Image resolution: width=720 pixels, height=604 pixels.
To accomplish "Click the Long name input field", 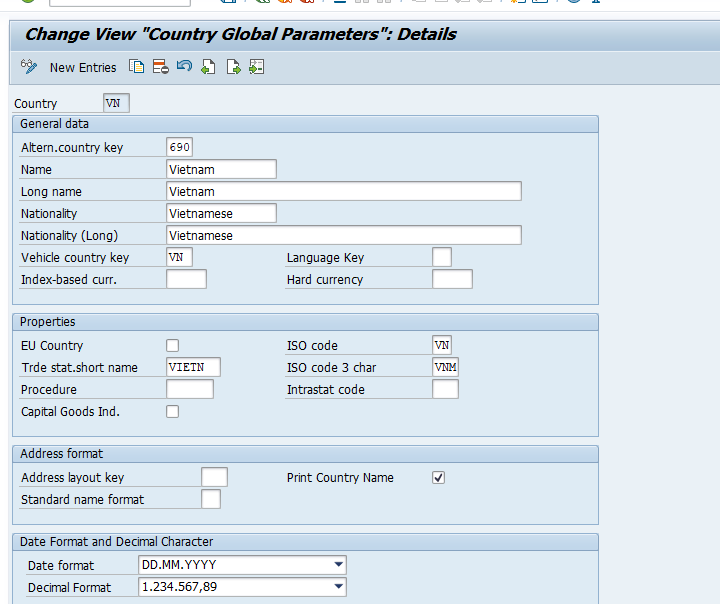I will [344, 191].
